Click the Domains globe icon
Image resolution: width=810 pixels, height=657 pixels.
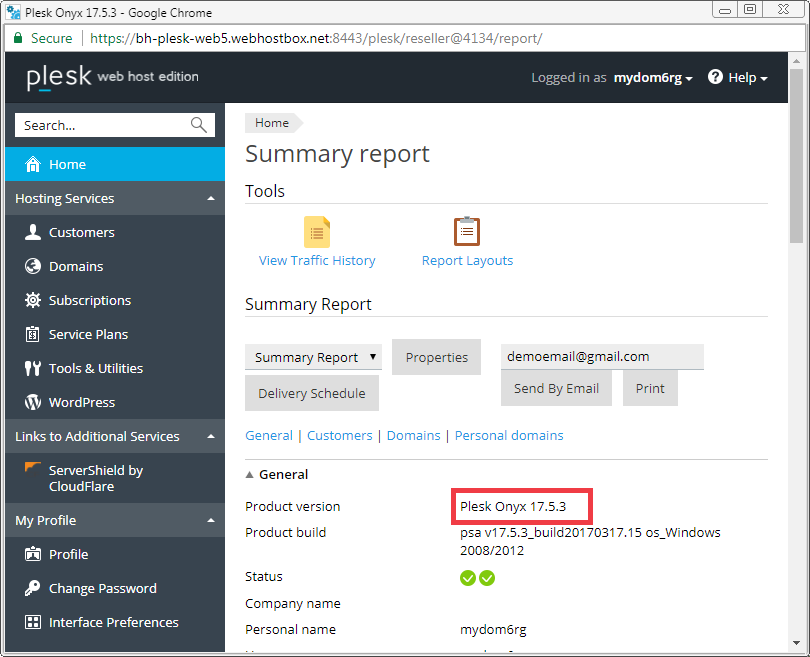tap(33, 267)
